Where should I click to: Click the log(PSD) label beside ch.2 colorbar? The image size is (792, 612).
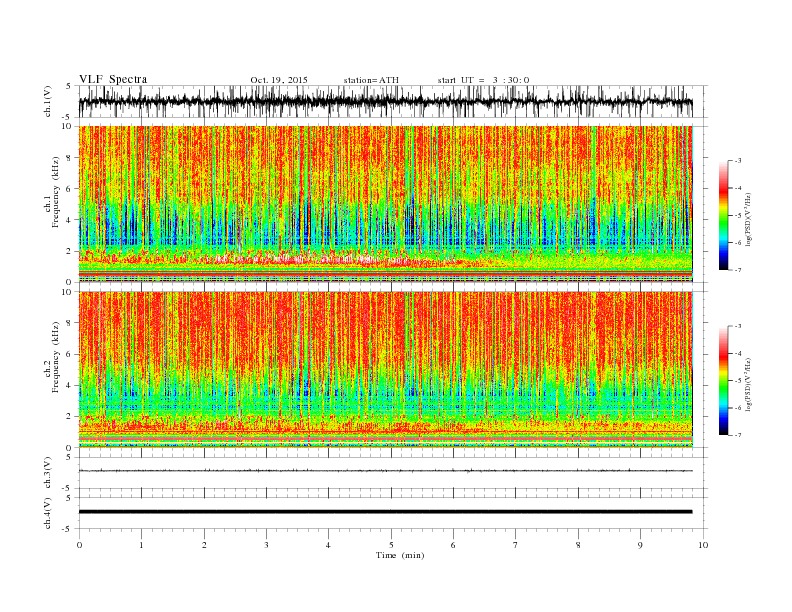click(x=749, y=384)
